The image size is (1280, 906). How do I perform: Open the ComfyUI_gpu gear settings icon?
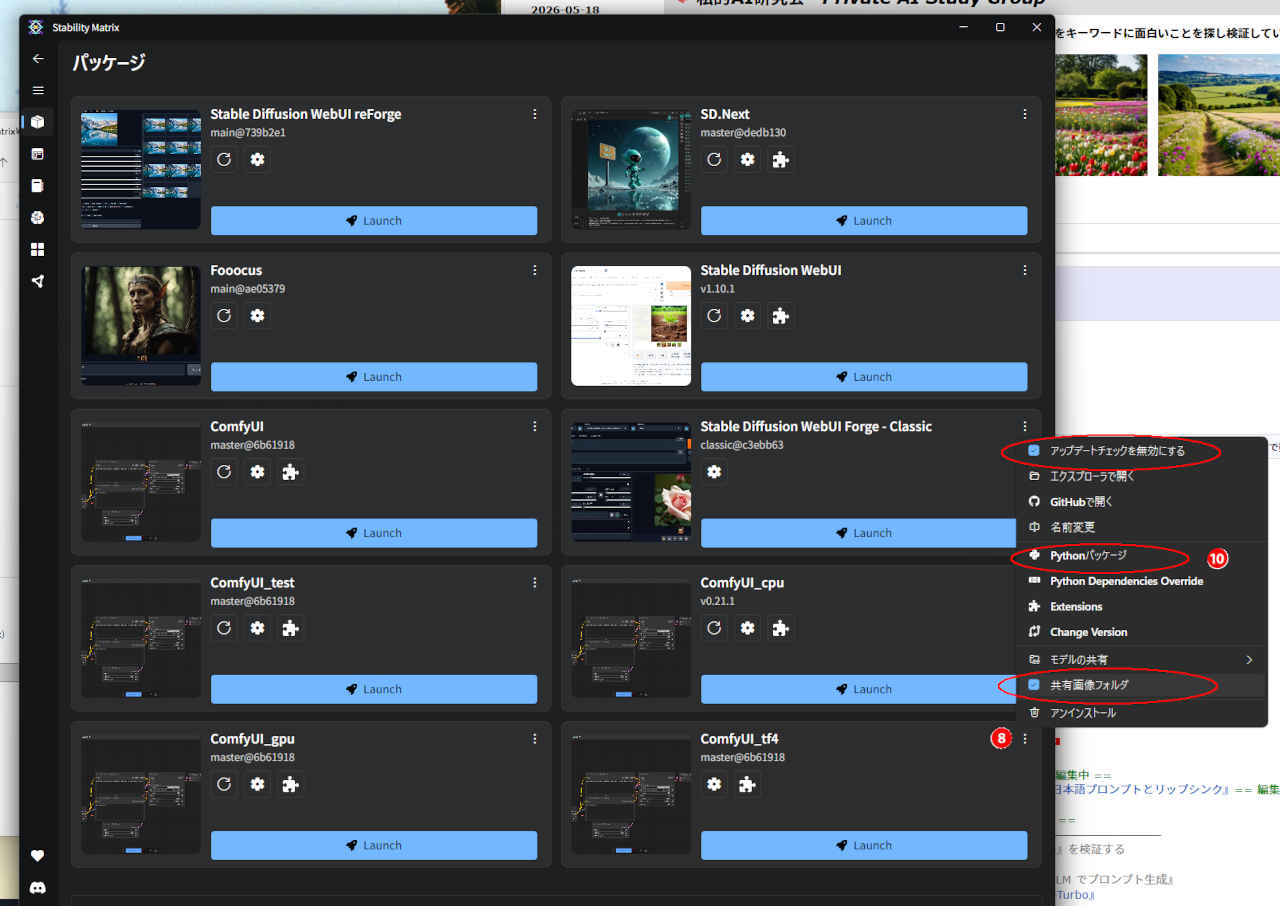(x=258, y=784)
